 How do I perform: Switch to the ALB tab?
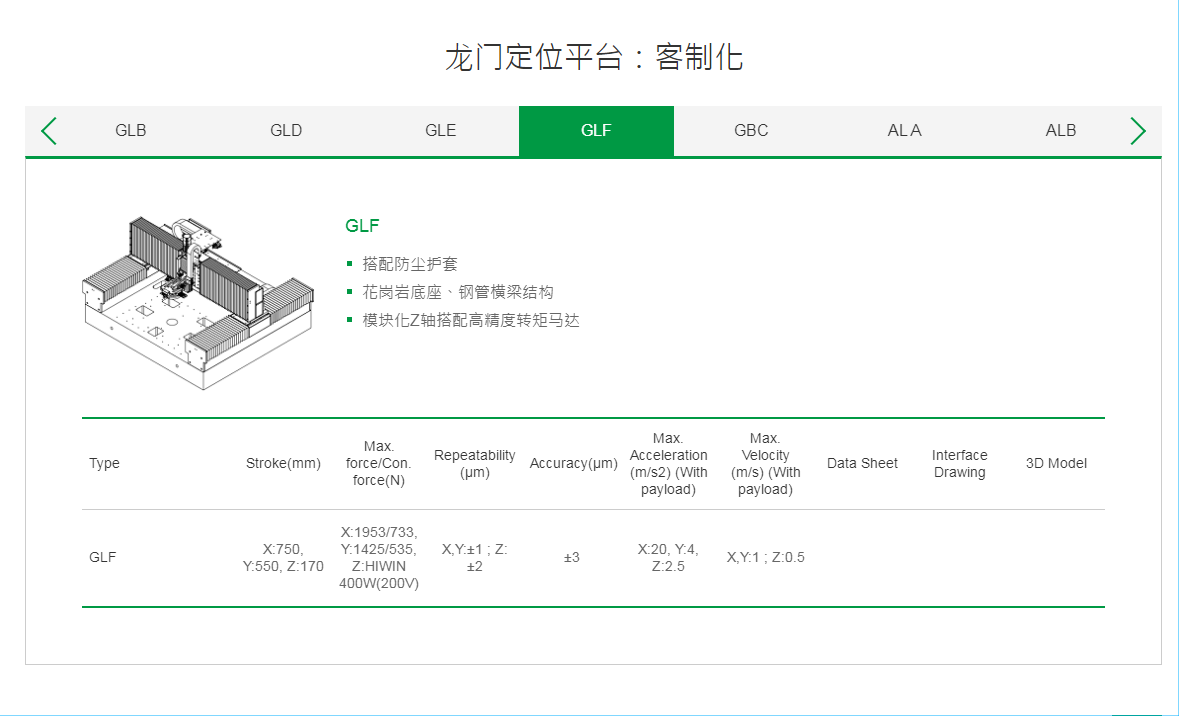point(1060,131)
